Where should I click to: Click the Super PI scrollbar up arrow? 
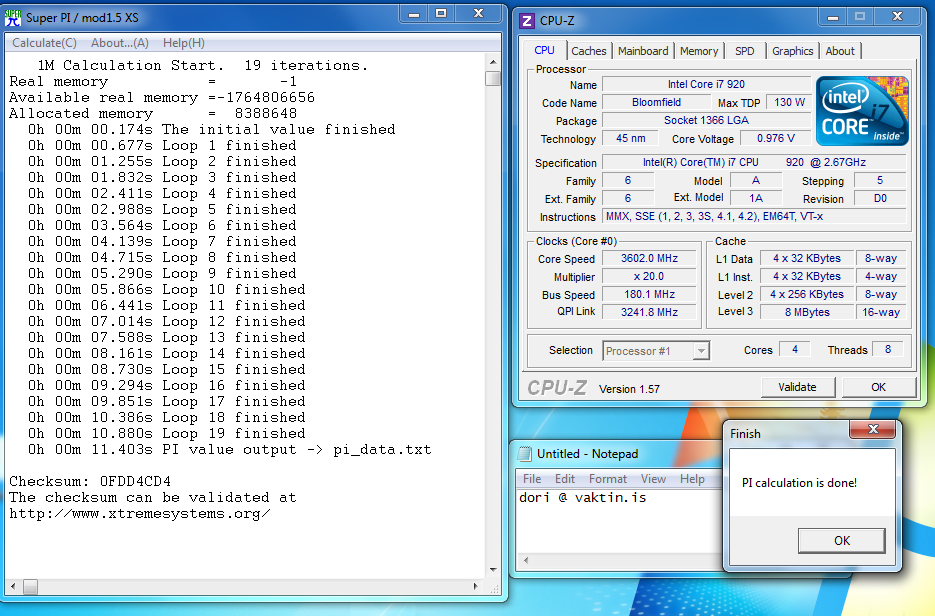pos(492,62)
